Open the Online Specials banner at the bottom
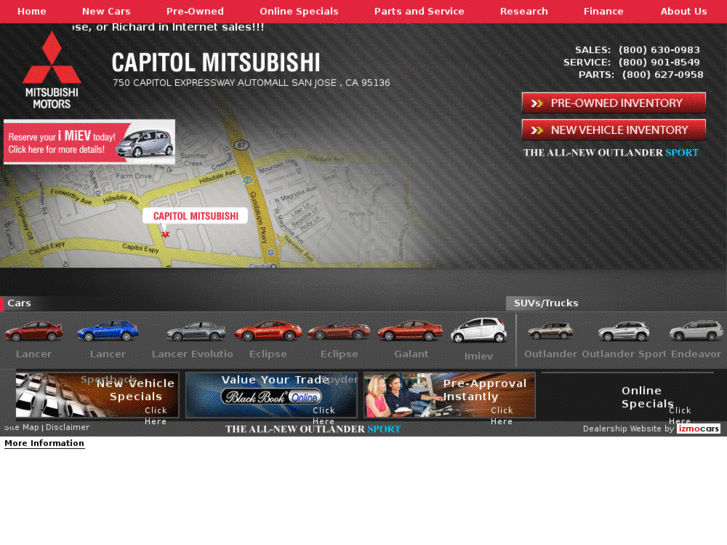This screenshot has width=727, height=545. pos(628,397)
